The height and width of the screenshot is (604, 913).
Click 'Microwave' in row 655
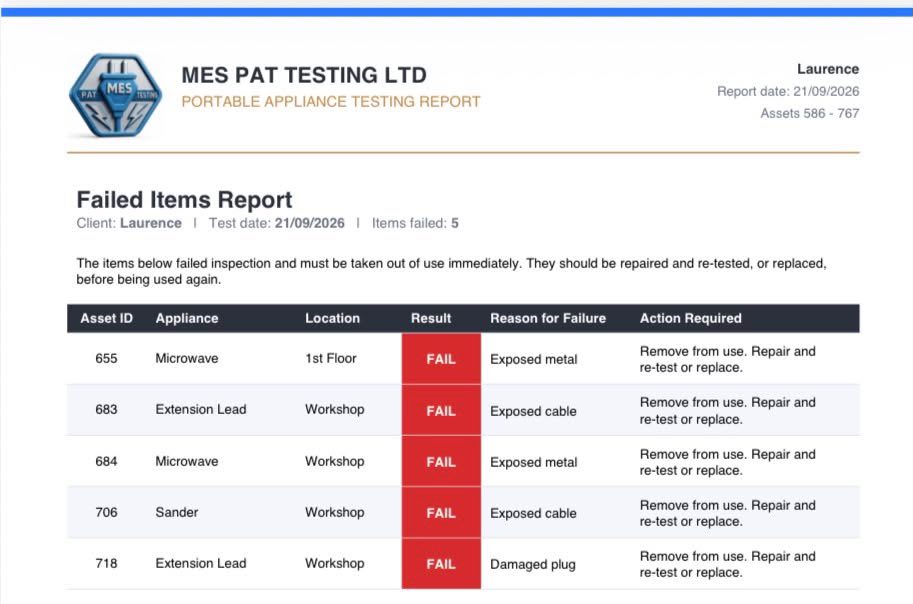tap(187, 358)
